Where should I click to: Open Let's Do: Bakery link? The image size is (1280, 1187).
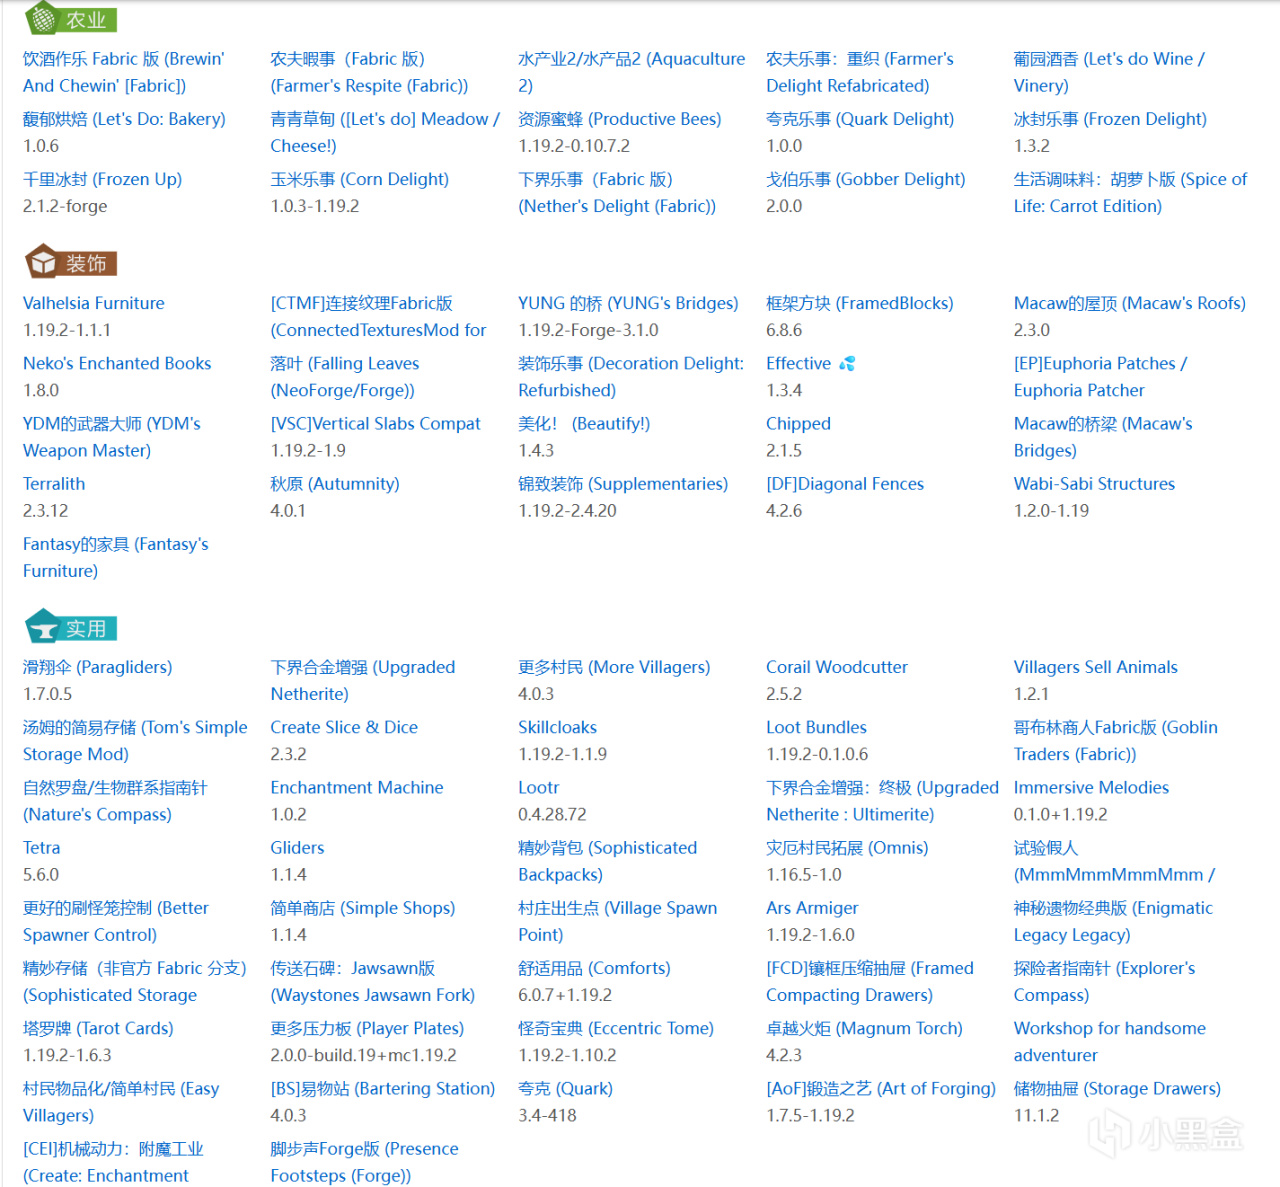coord(124,119)
